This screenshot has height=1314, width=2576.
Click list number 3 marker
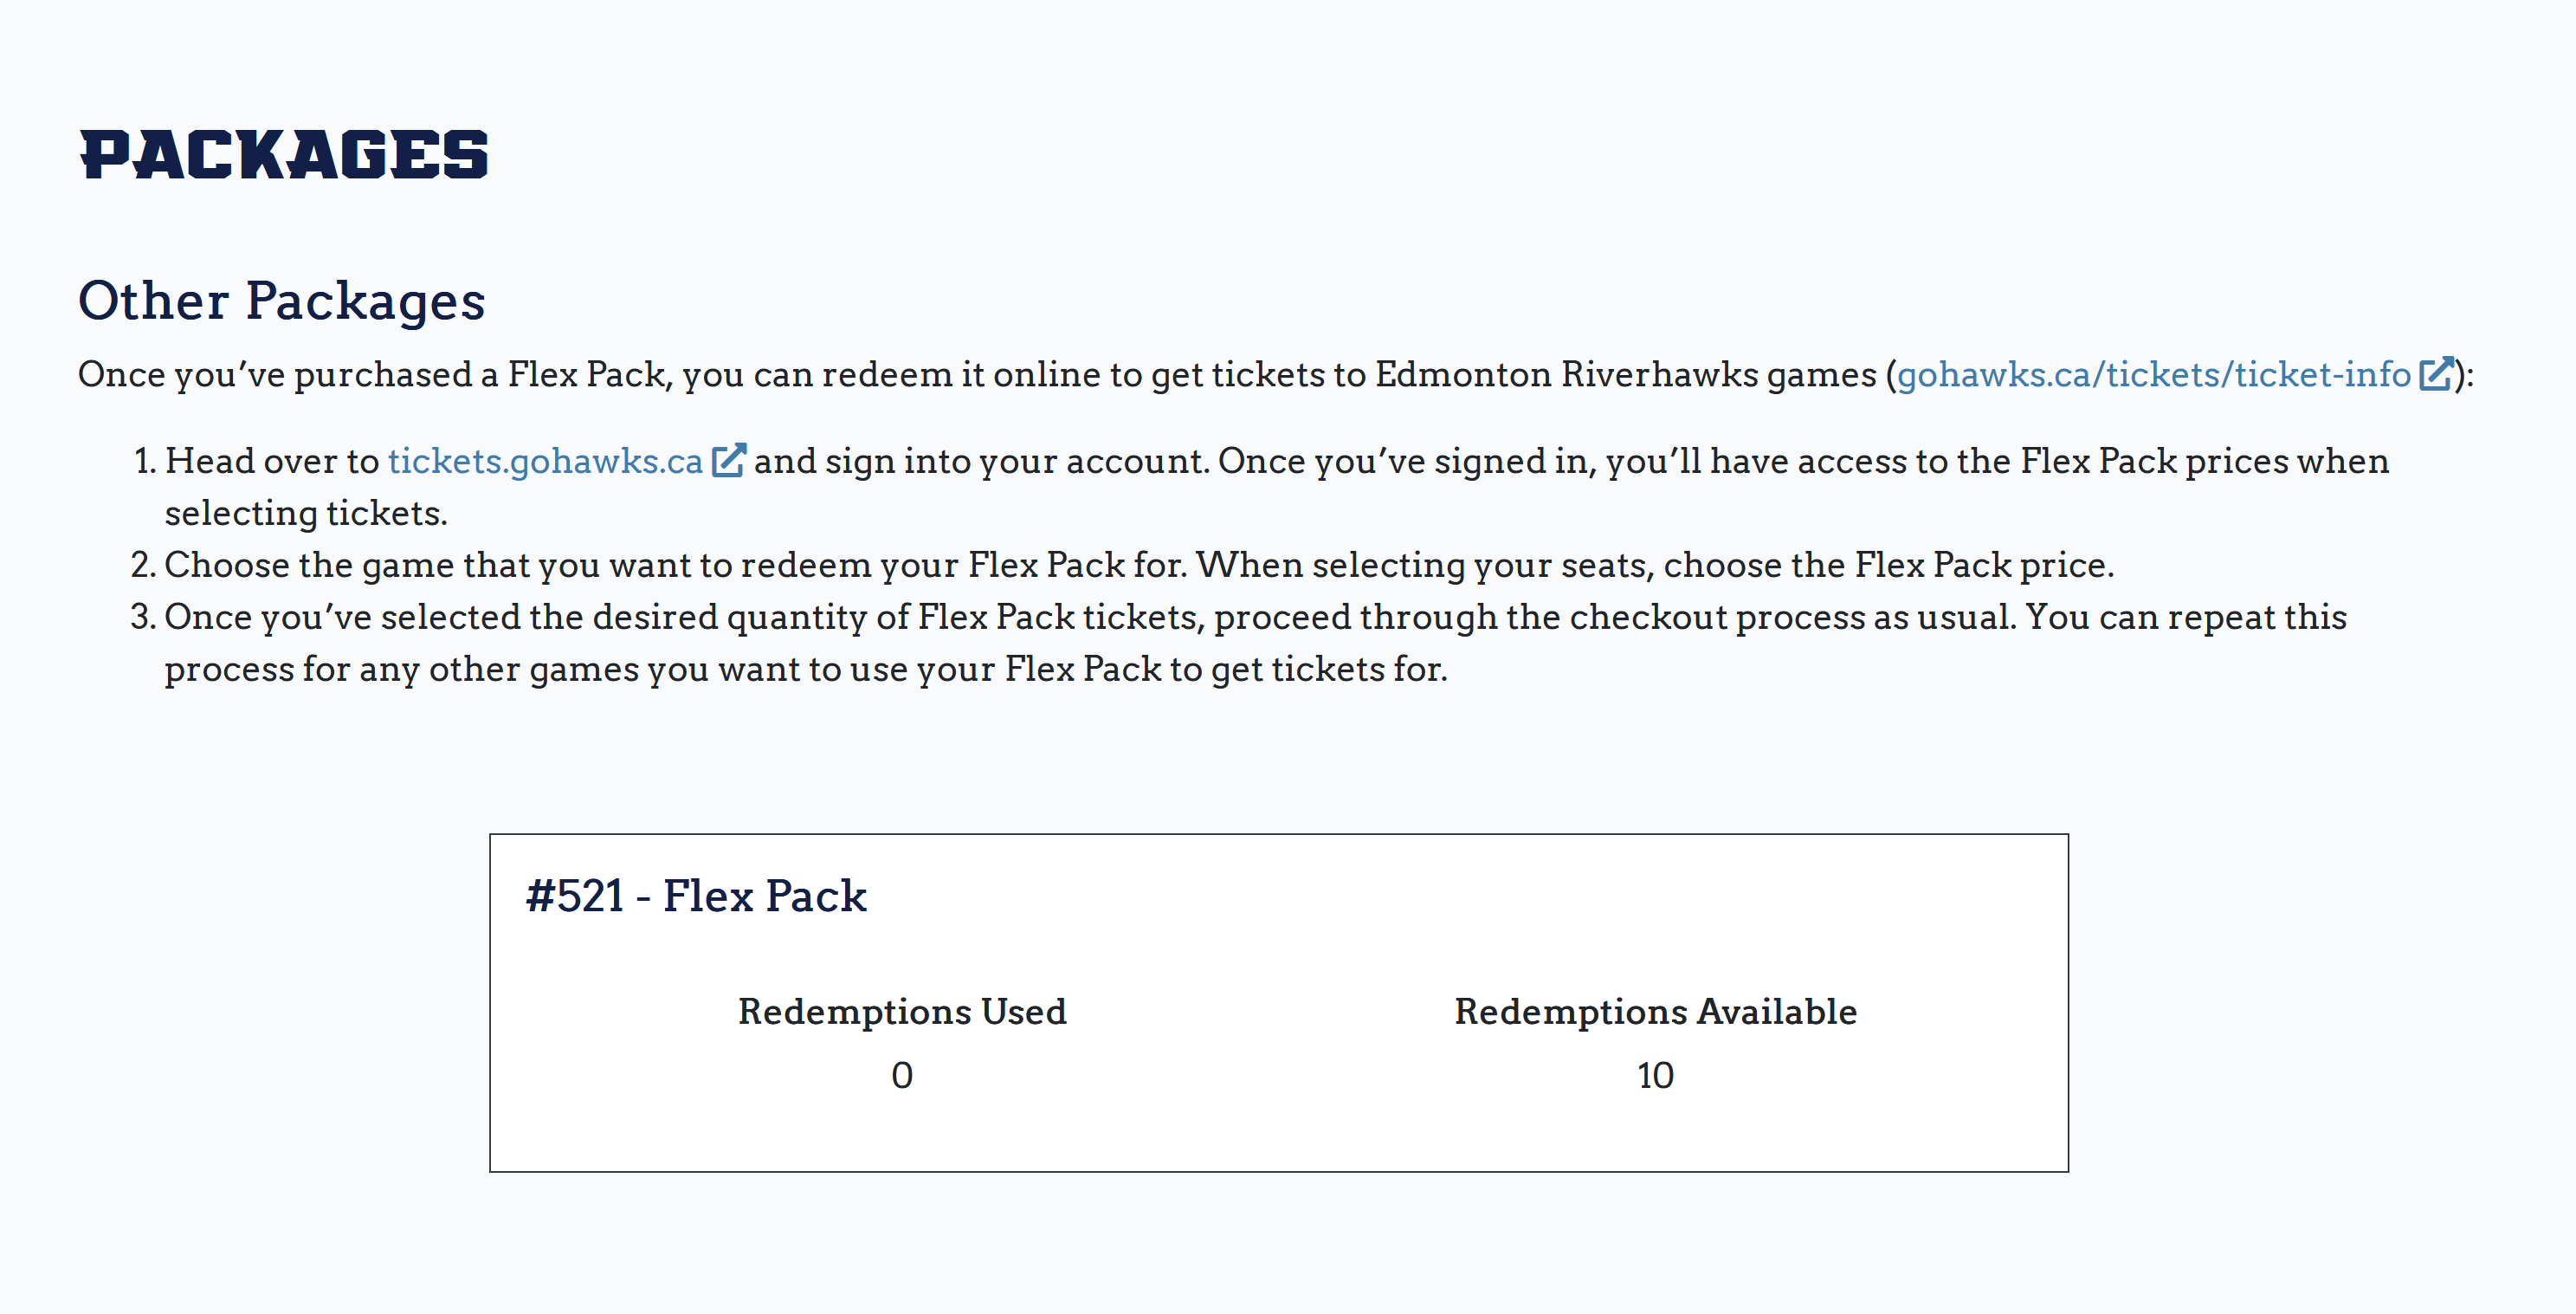pyautogui.click(x=143, y=618)
